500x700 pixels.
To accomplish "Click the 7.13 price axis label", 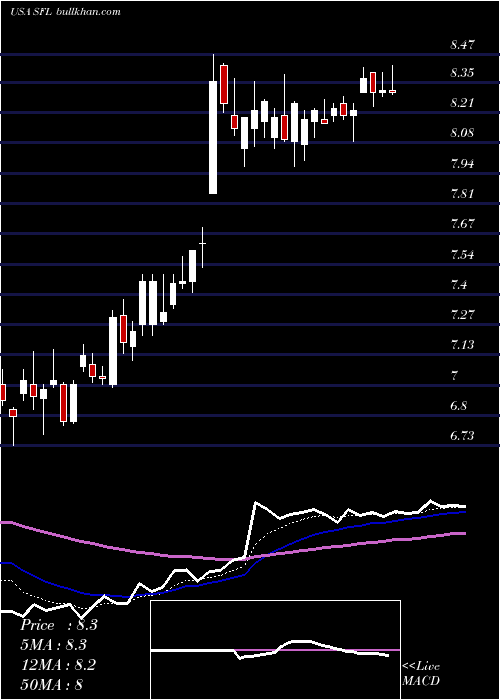I will 462,345.
